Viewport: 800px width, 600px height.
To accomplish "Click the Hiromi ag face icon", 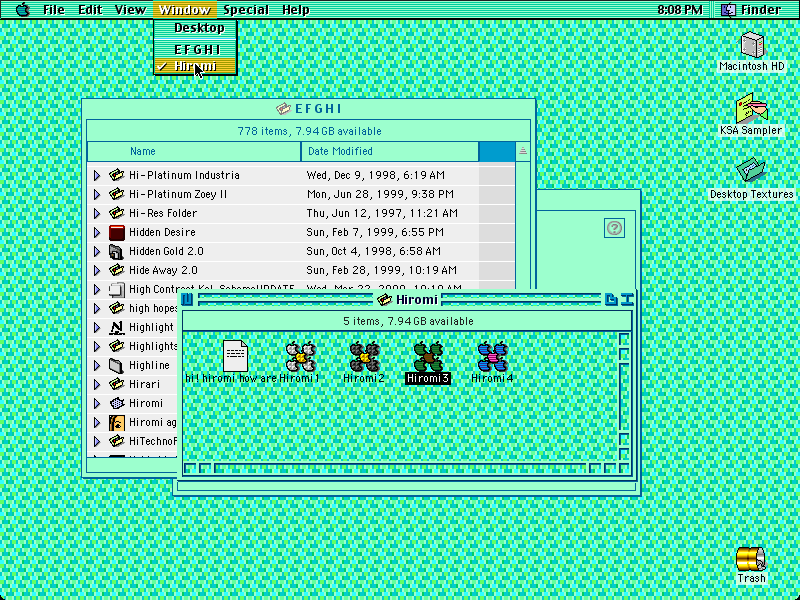I will coord(117,422).
